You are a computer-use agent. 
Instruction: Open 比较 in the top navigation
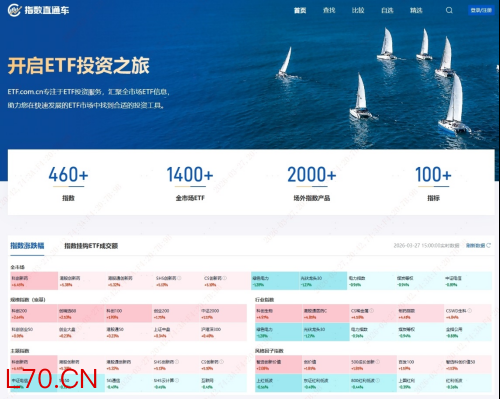358,10
